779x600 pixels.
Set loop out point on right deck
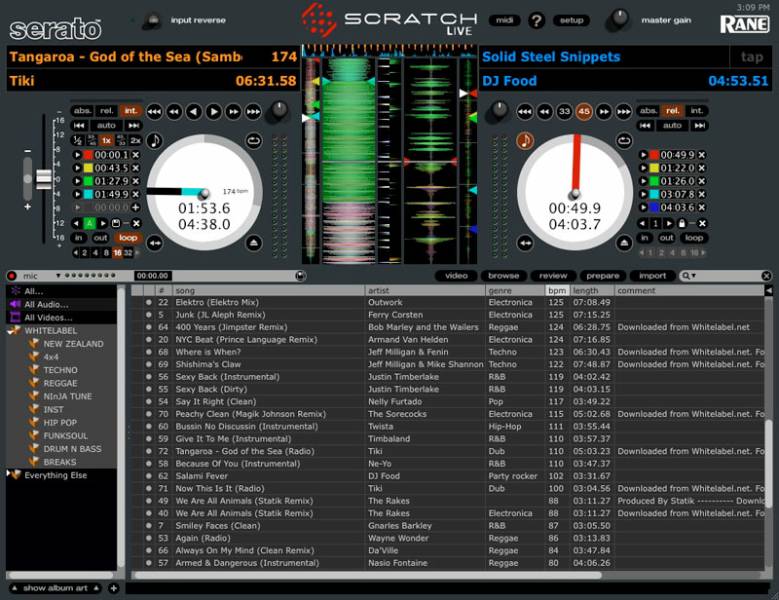(666, 238)
